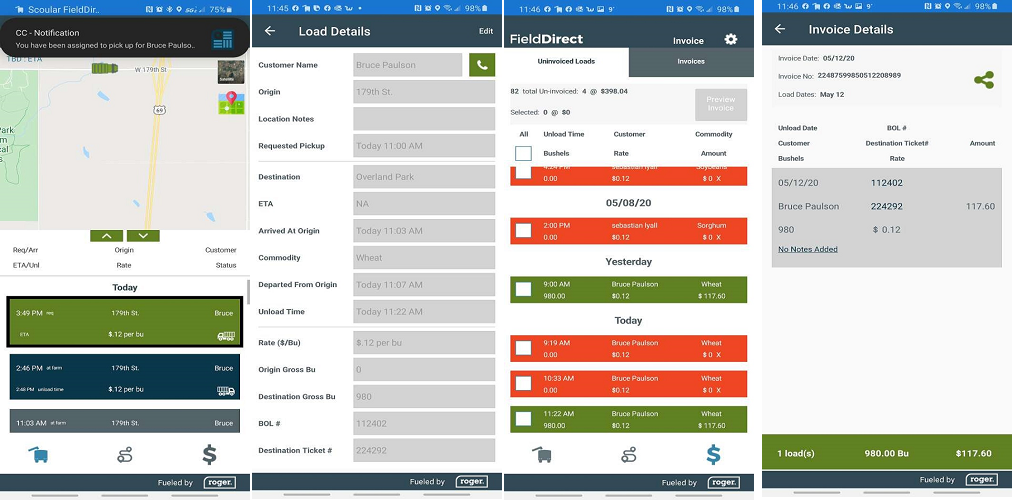1024x500 pixels.
Task: Check the All loads checkbox
Action: click(523, 153)
